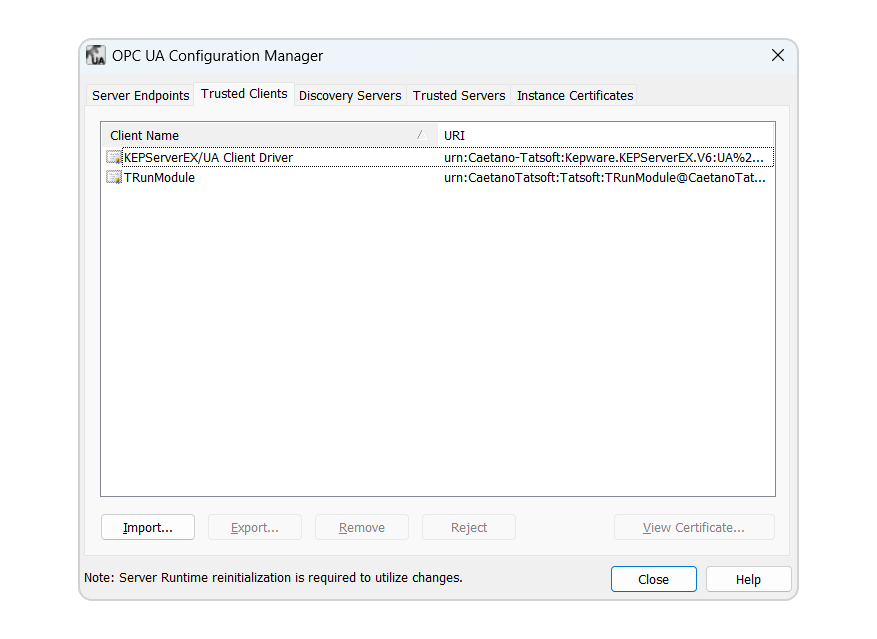Open the Help button
The image size is (877, 639).
(x=748, y=580)
